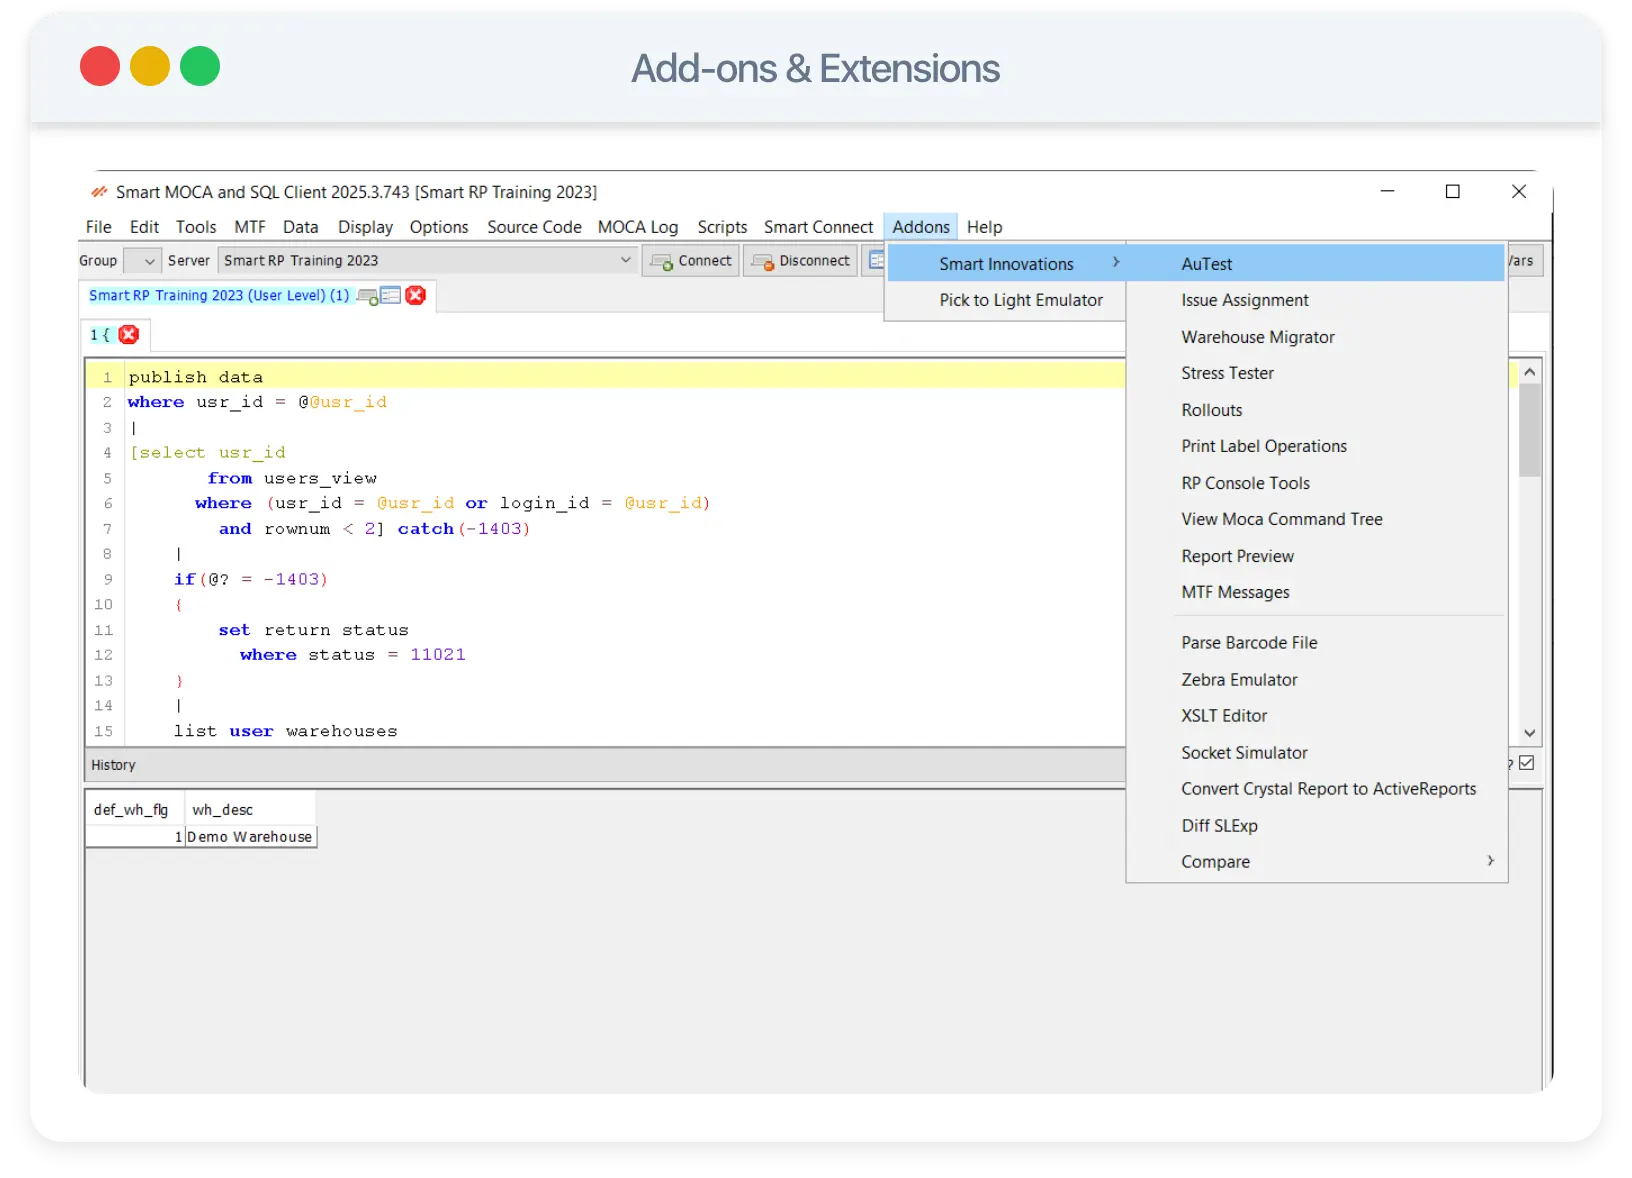Screen dimensions: 1632x1178
Task: Click the Disconnect button
Action: pos(800,261)
